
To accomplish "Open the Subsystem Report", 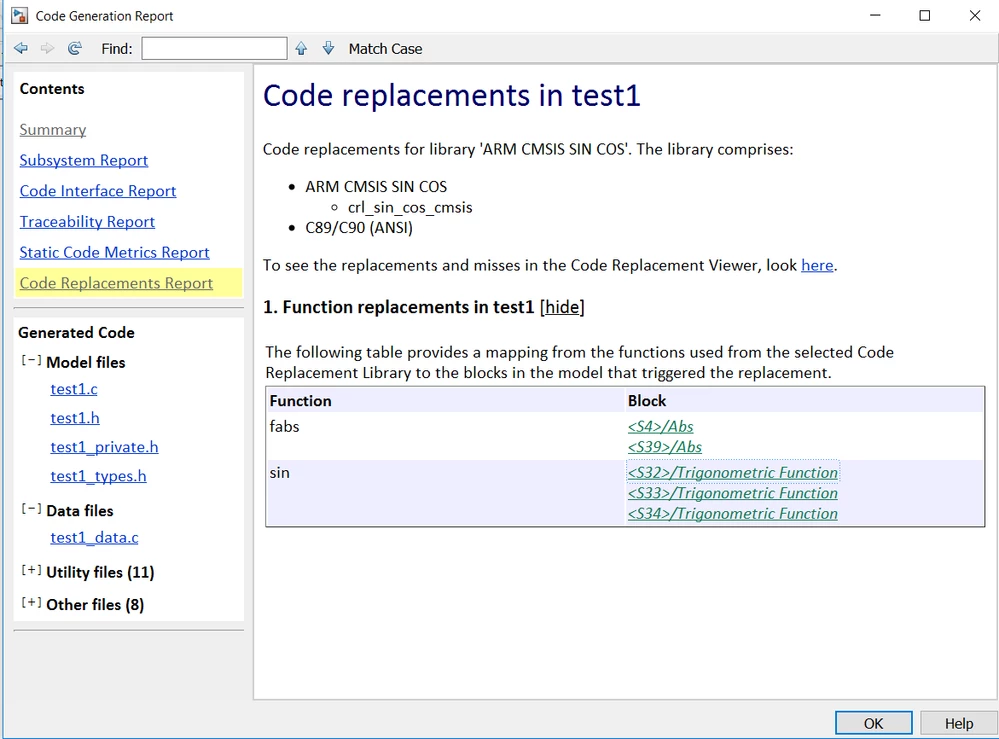I will 83,161.
